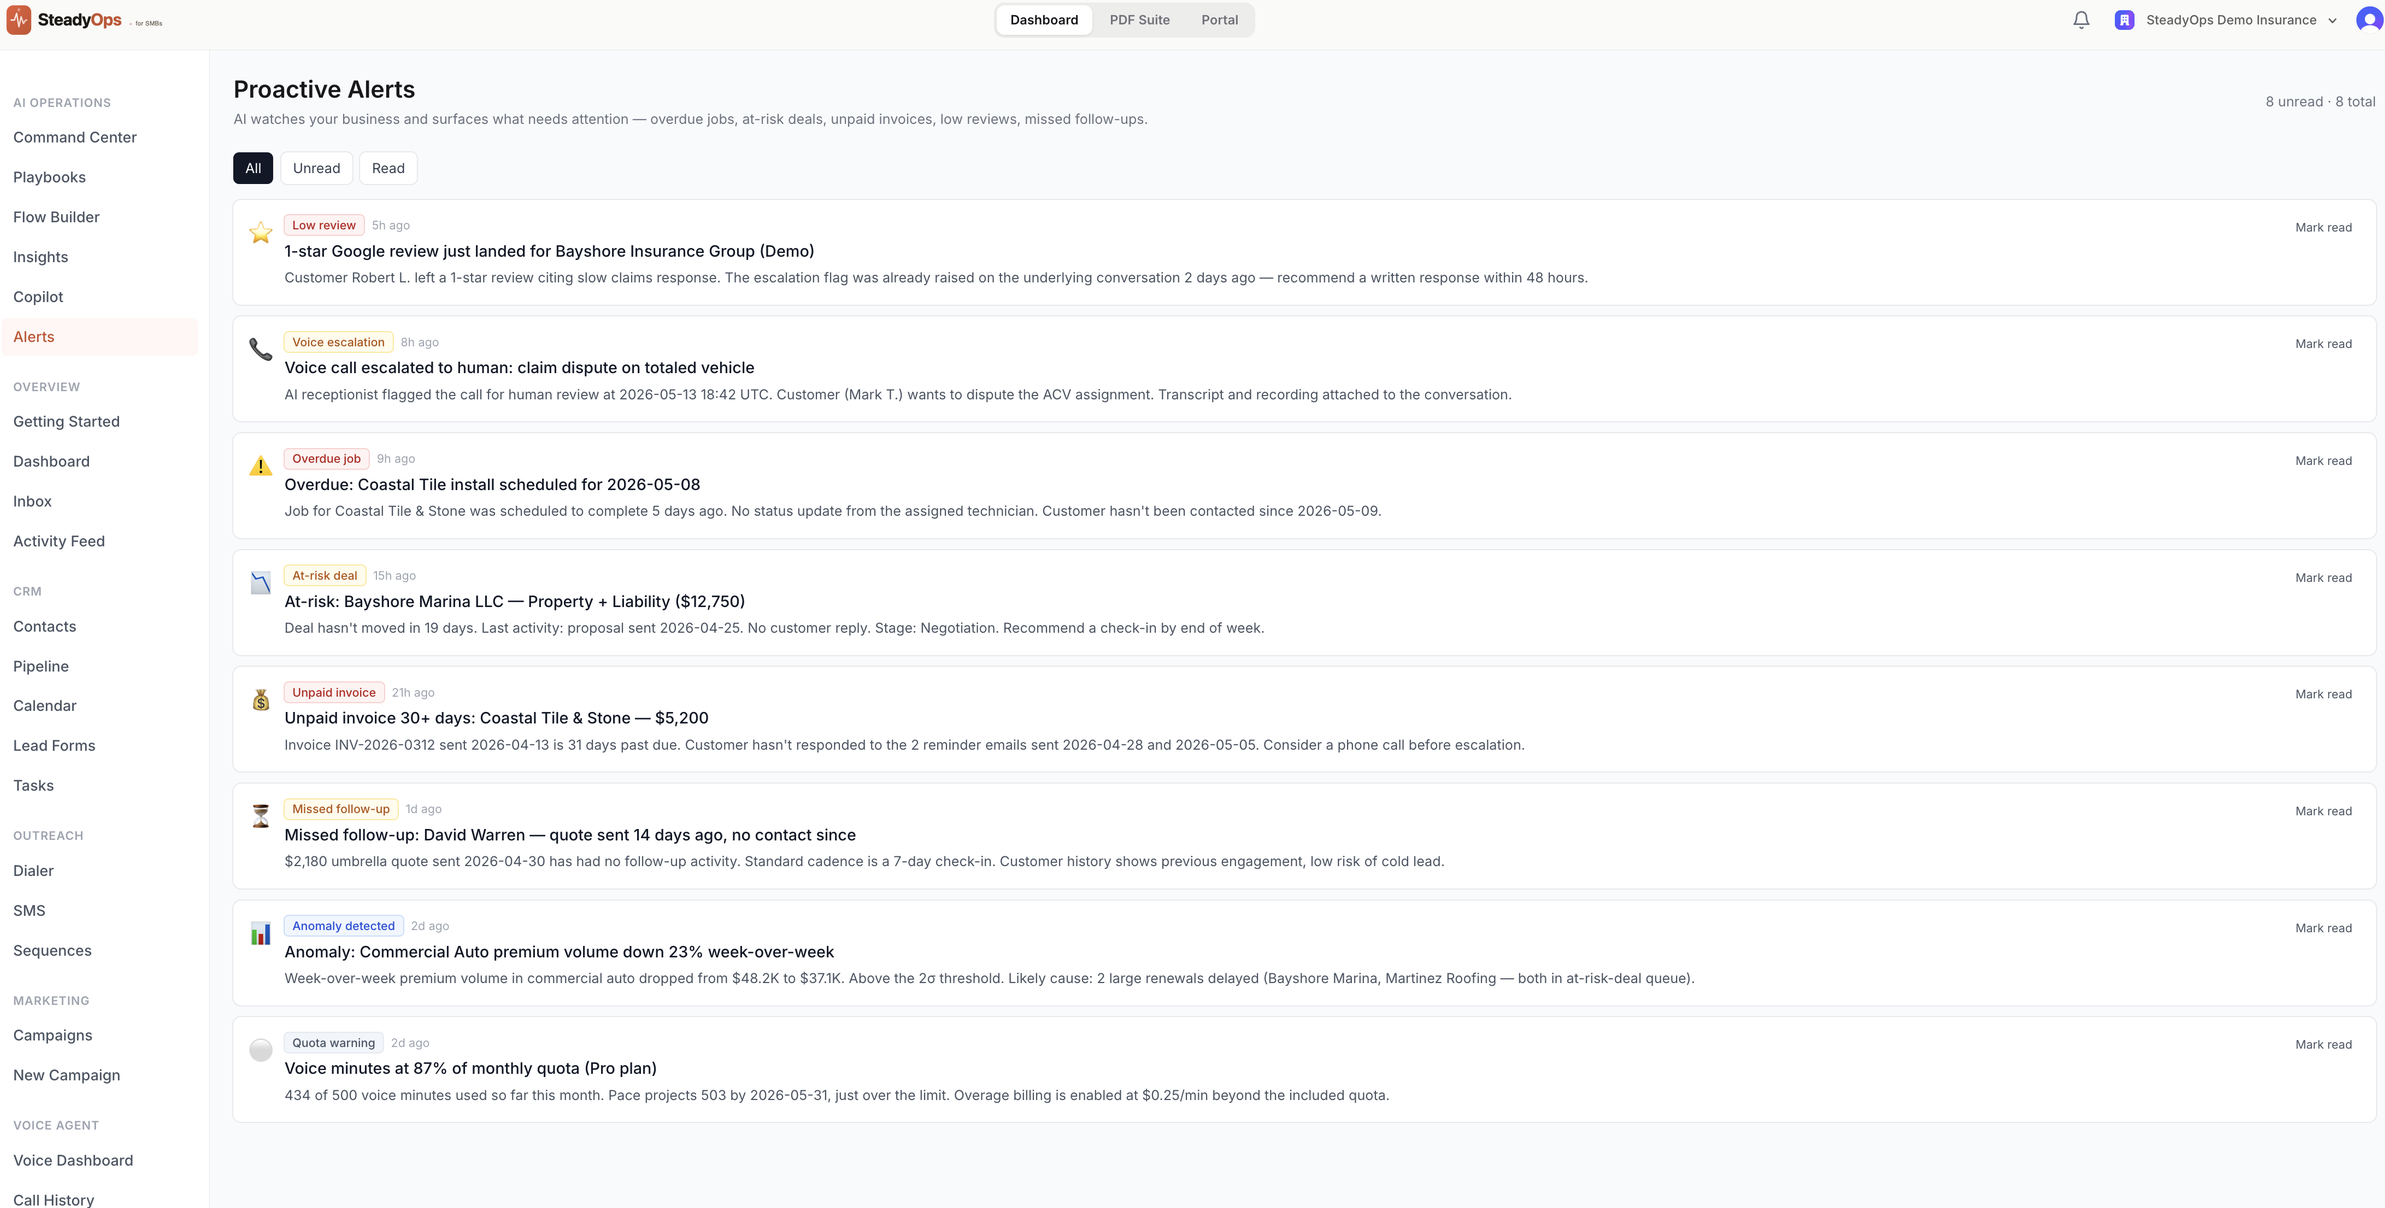Switch to the Portal tab
Viewport: 2385px width, 1208px height.
tap(1219, 20)
